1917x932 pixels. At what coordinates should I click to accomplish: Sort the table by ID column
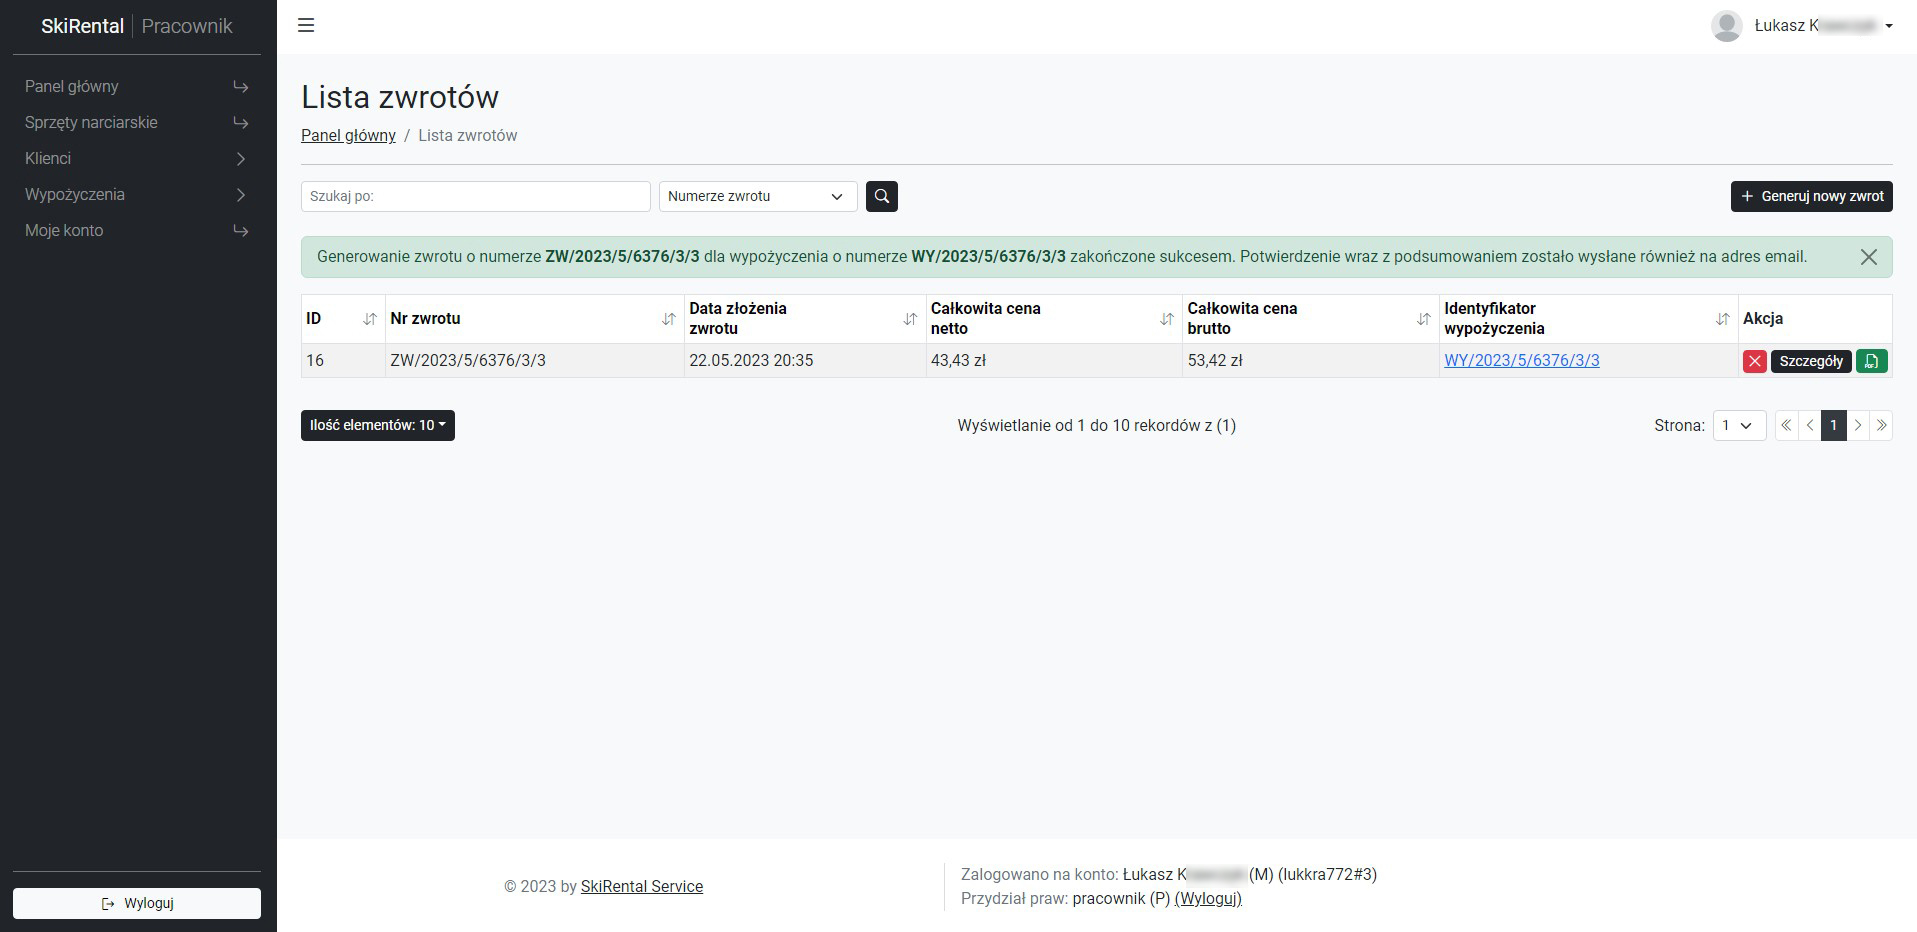[x=369, y=319]
